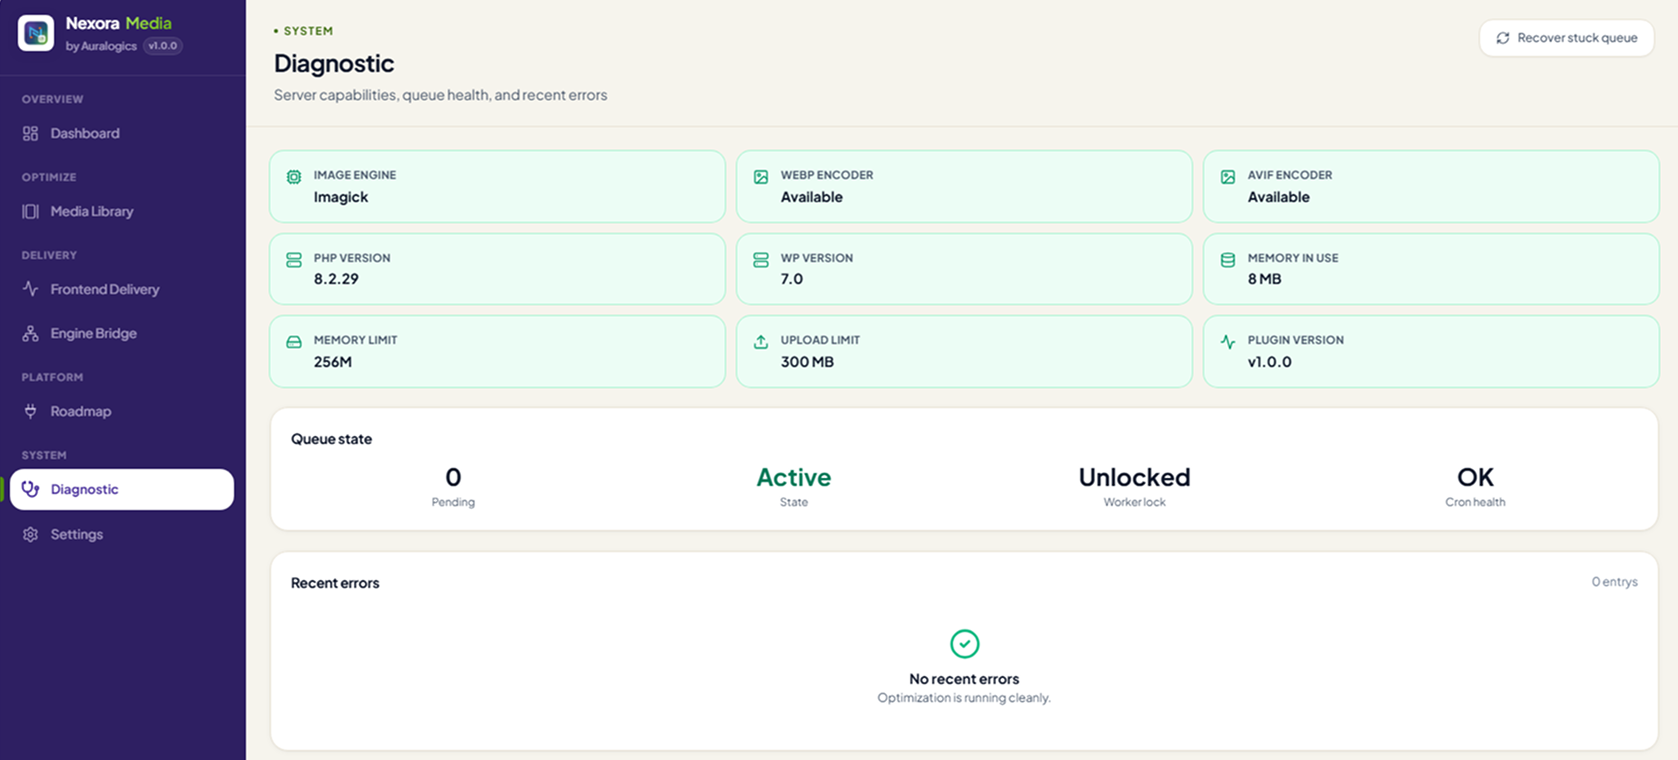Click the Recover stuck queue button
The width and height of the screenshot is (1678, 760).
click(x=1566, y=38)
